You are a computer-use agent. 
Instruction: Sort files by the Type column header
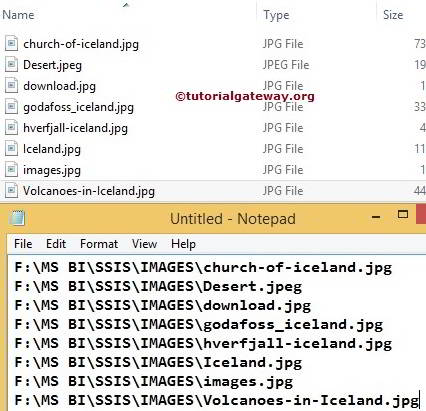(x=276, y=15)
